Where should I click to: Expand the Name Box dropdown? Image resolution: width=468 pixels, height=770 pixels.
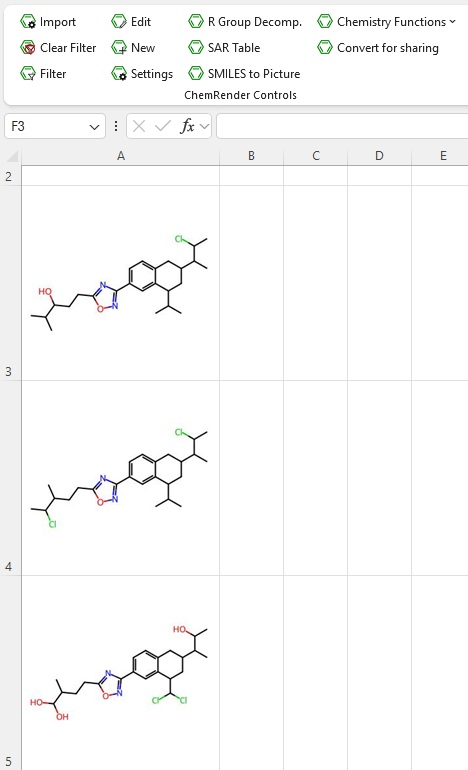pyautogui.click(x=94, y=127)
